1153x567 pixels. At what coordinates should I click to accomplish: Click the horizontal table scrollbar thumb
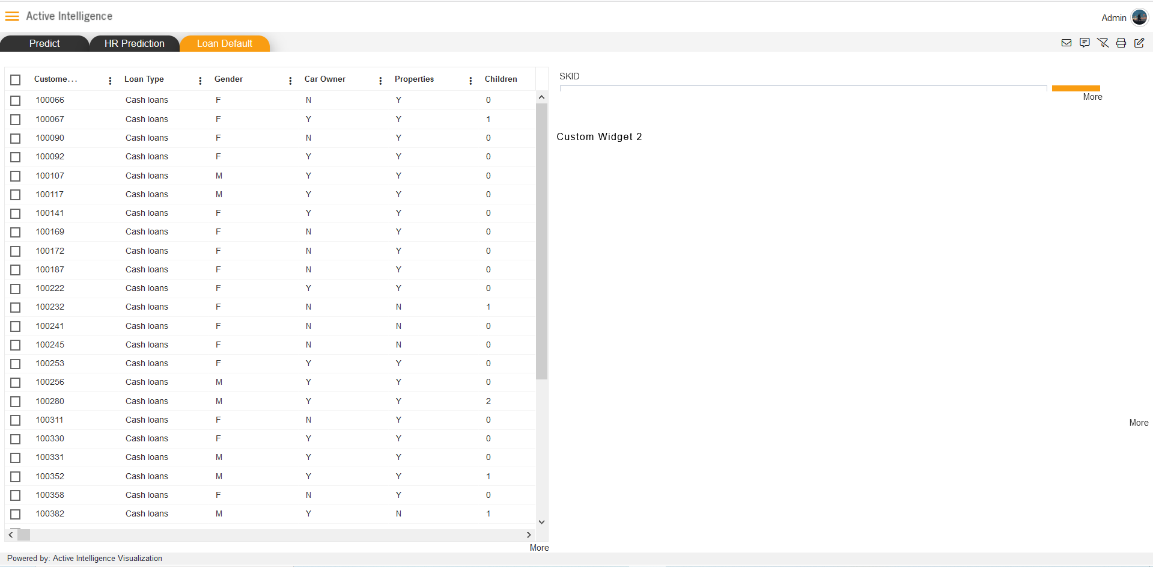[24, 535]
